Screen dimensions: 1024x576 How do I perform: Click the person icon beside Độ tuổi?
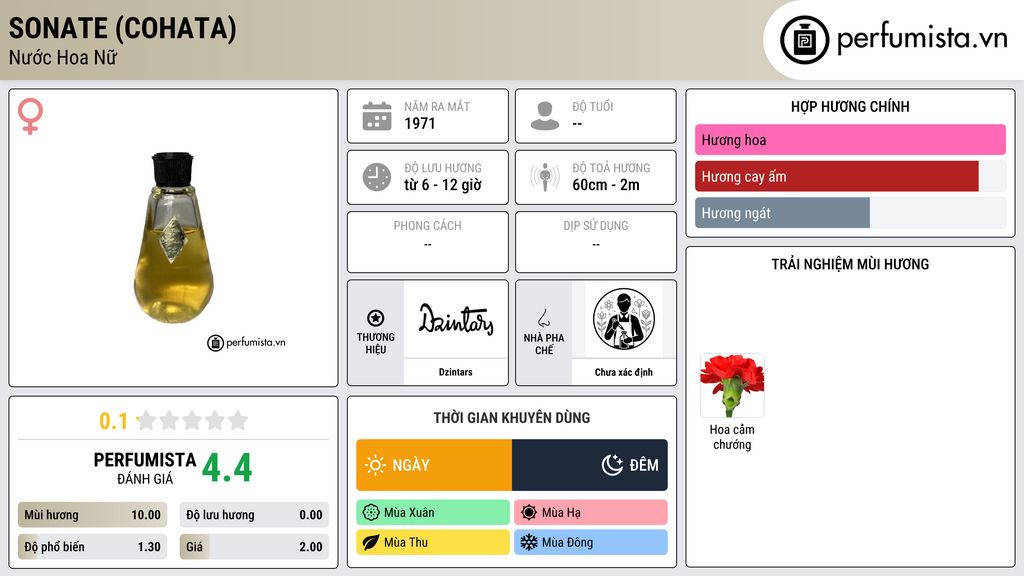pos(545,116)
